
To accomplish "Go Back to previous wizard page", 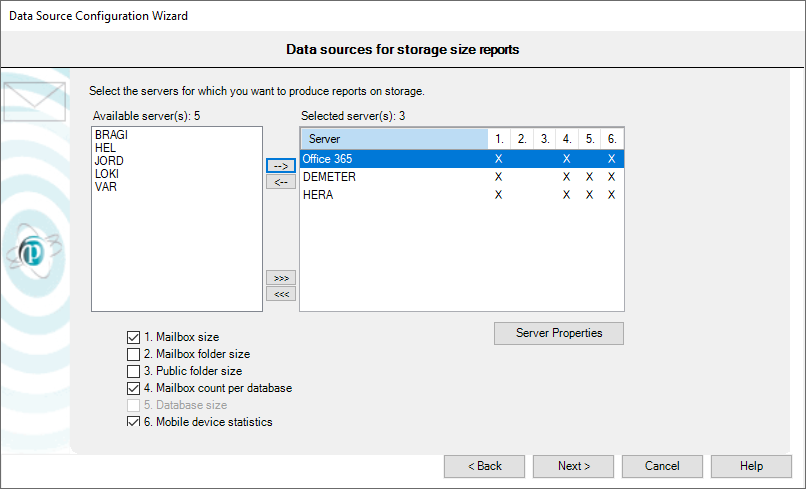I will pos(484,466).
